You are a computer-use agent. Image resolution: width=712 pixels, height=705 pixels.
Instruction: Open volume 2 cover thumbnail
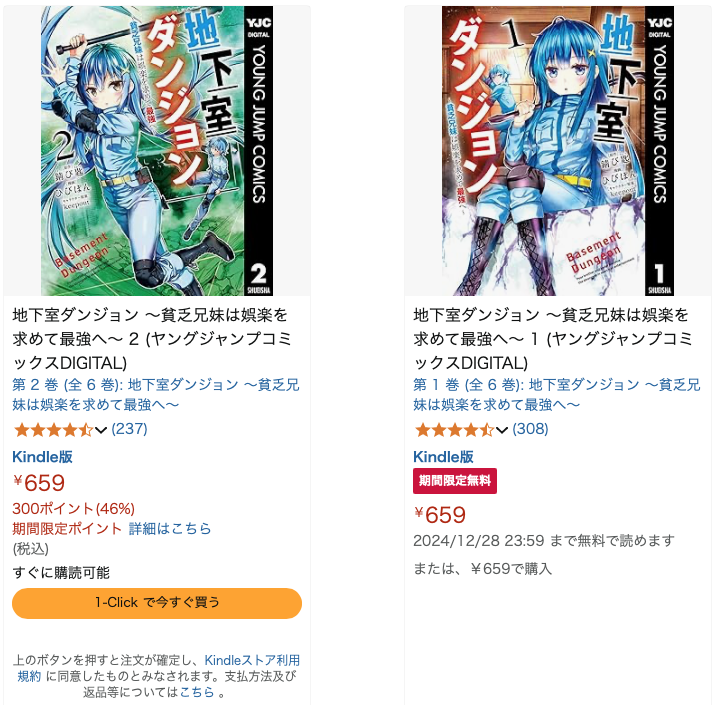coord(157,151)
